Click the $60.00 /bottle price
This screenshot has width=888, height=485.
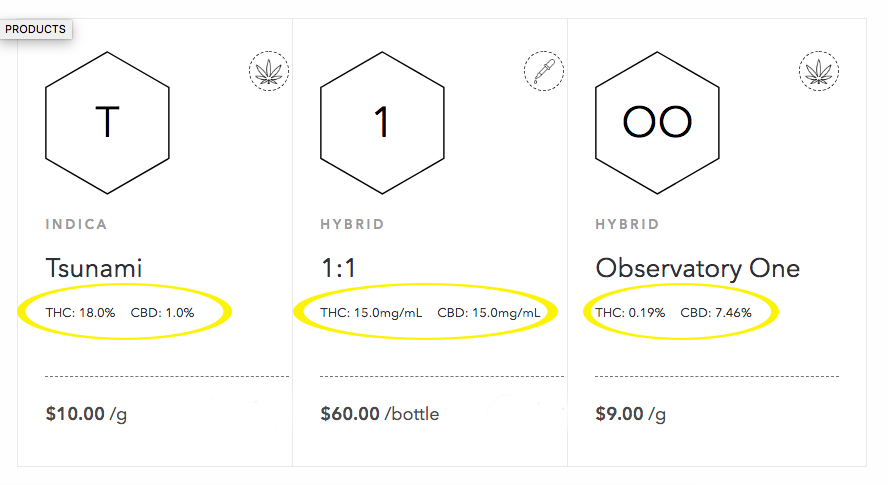380,414
